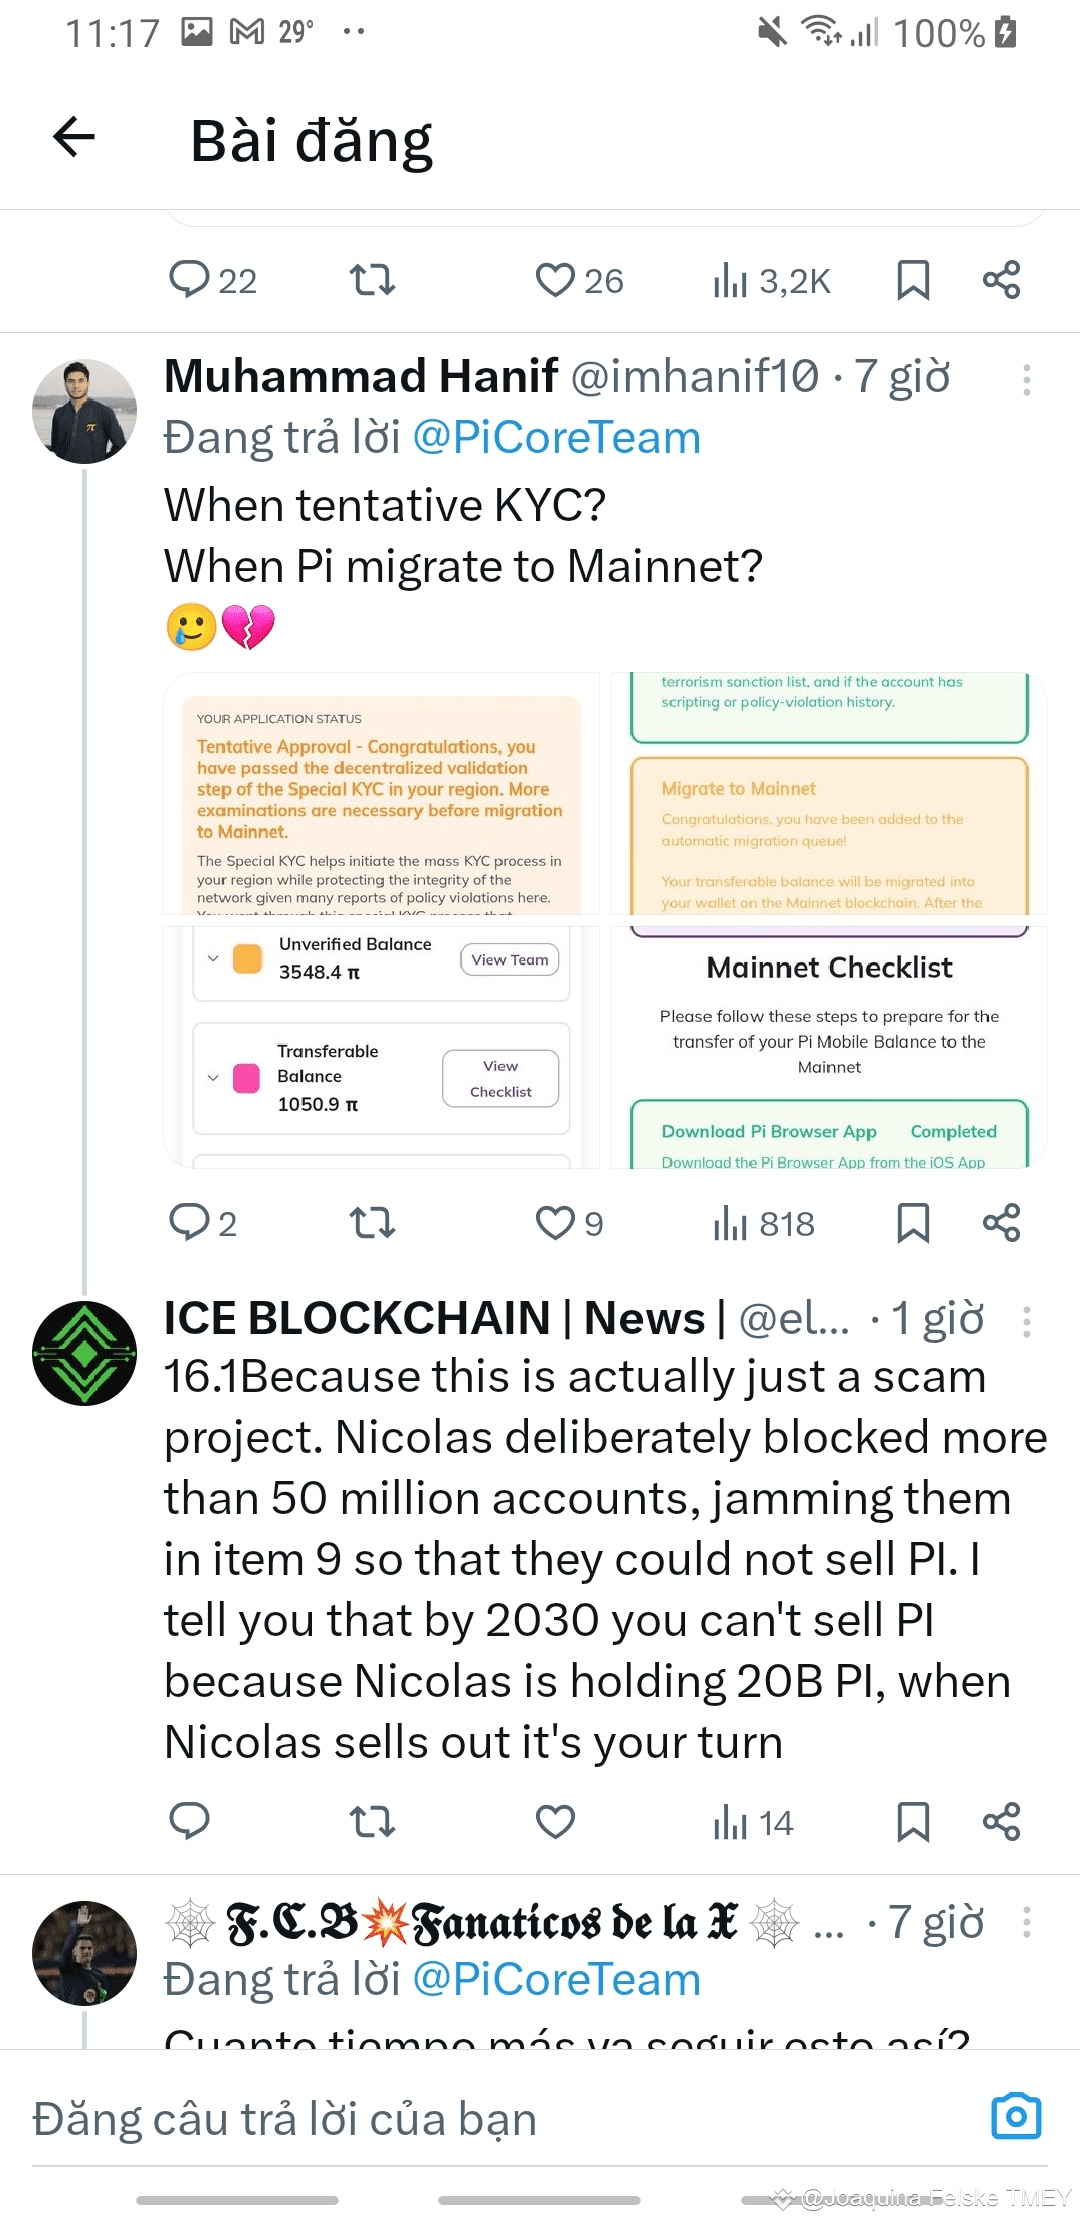This screenshot has width=1080, height=2220.
Task: Open camera icon in the reply box
Action: 1016,2116
